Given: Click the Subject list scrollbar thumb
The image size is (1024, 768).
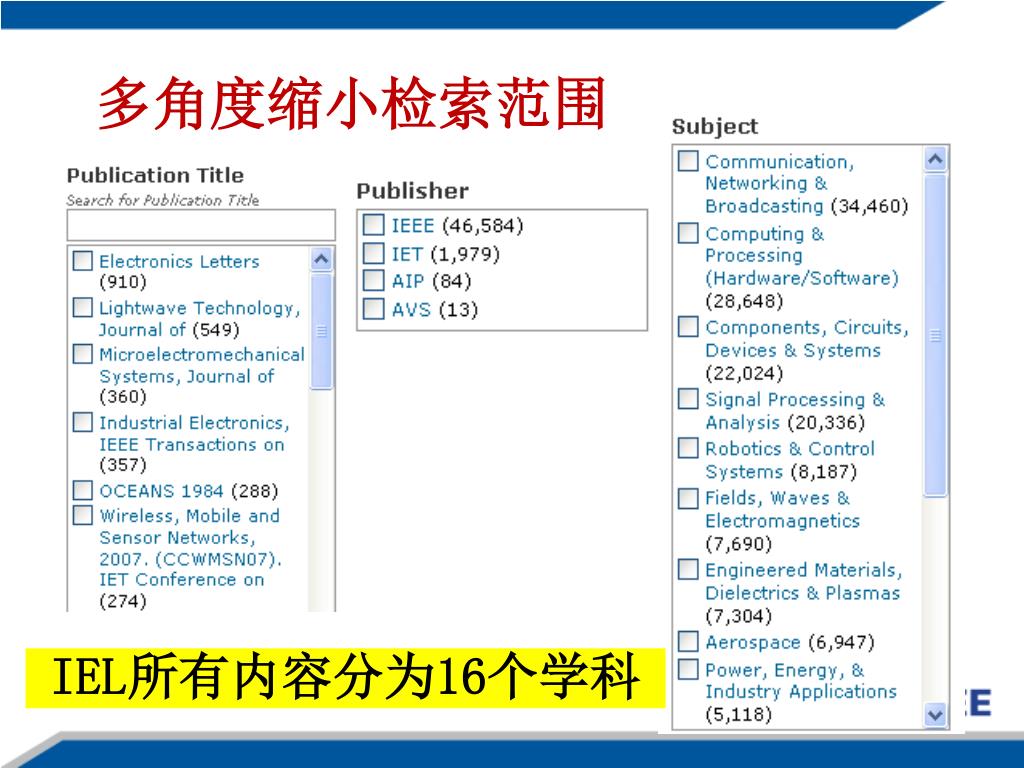Looking at the screenshot, I should click(x=936, y=336).
